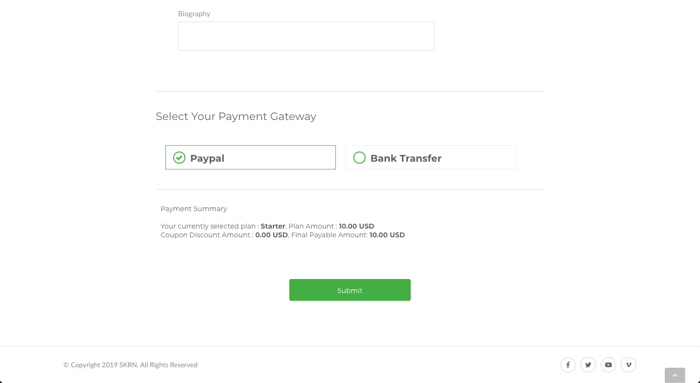Choose the Paypal payment gateway box

click(250, 157)
